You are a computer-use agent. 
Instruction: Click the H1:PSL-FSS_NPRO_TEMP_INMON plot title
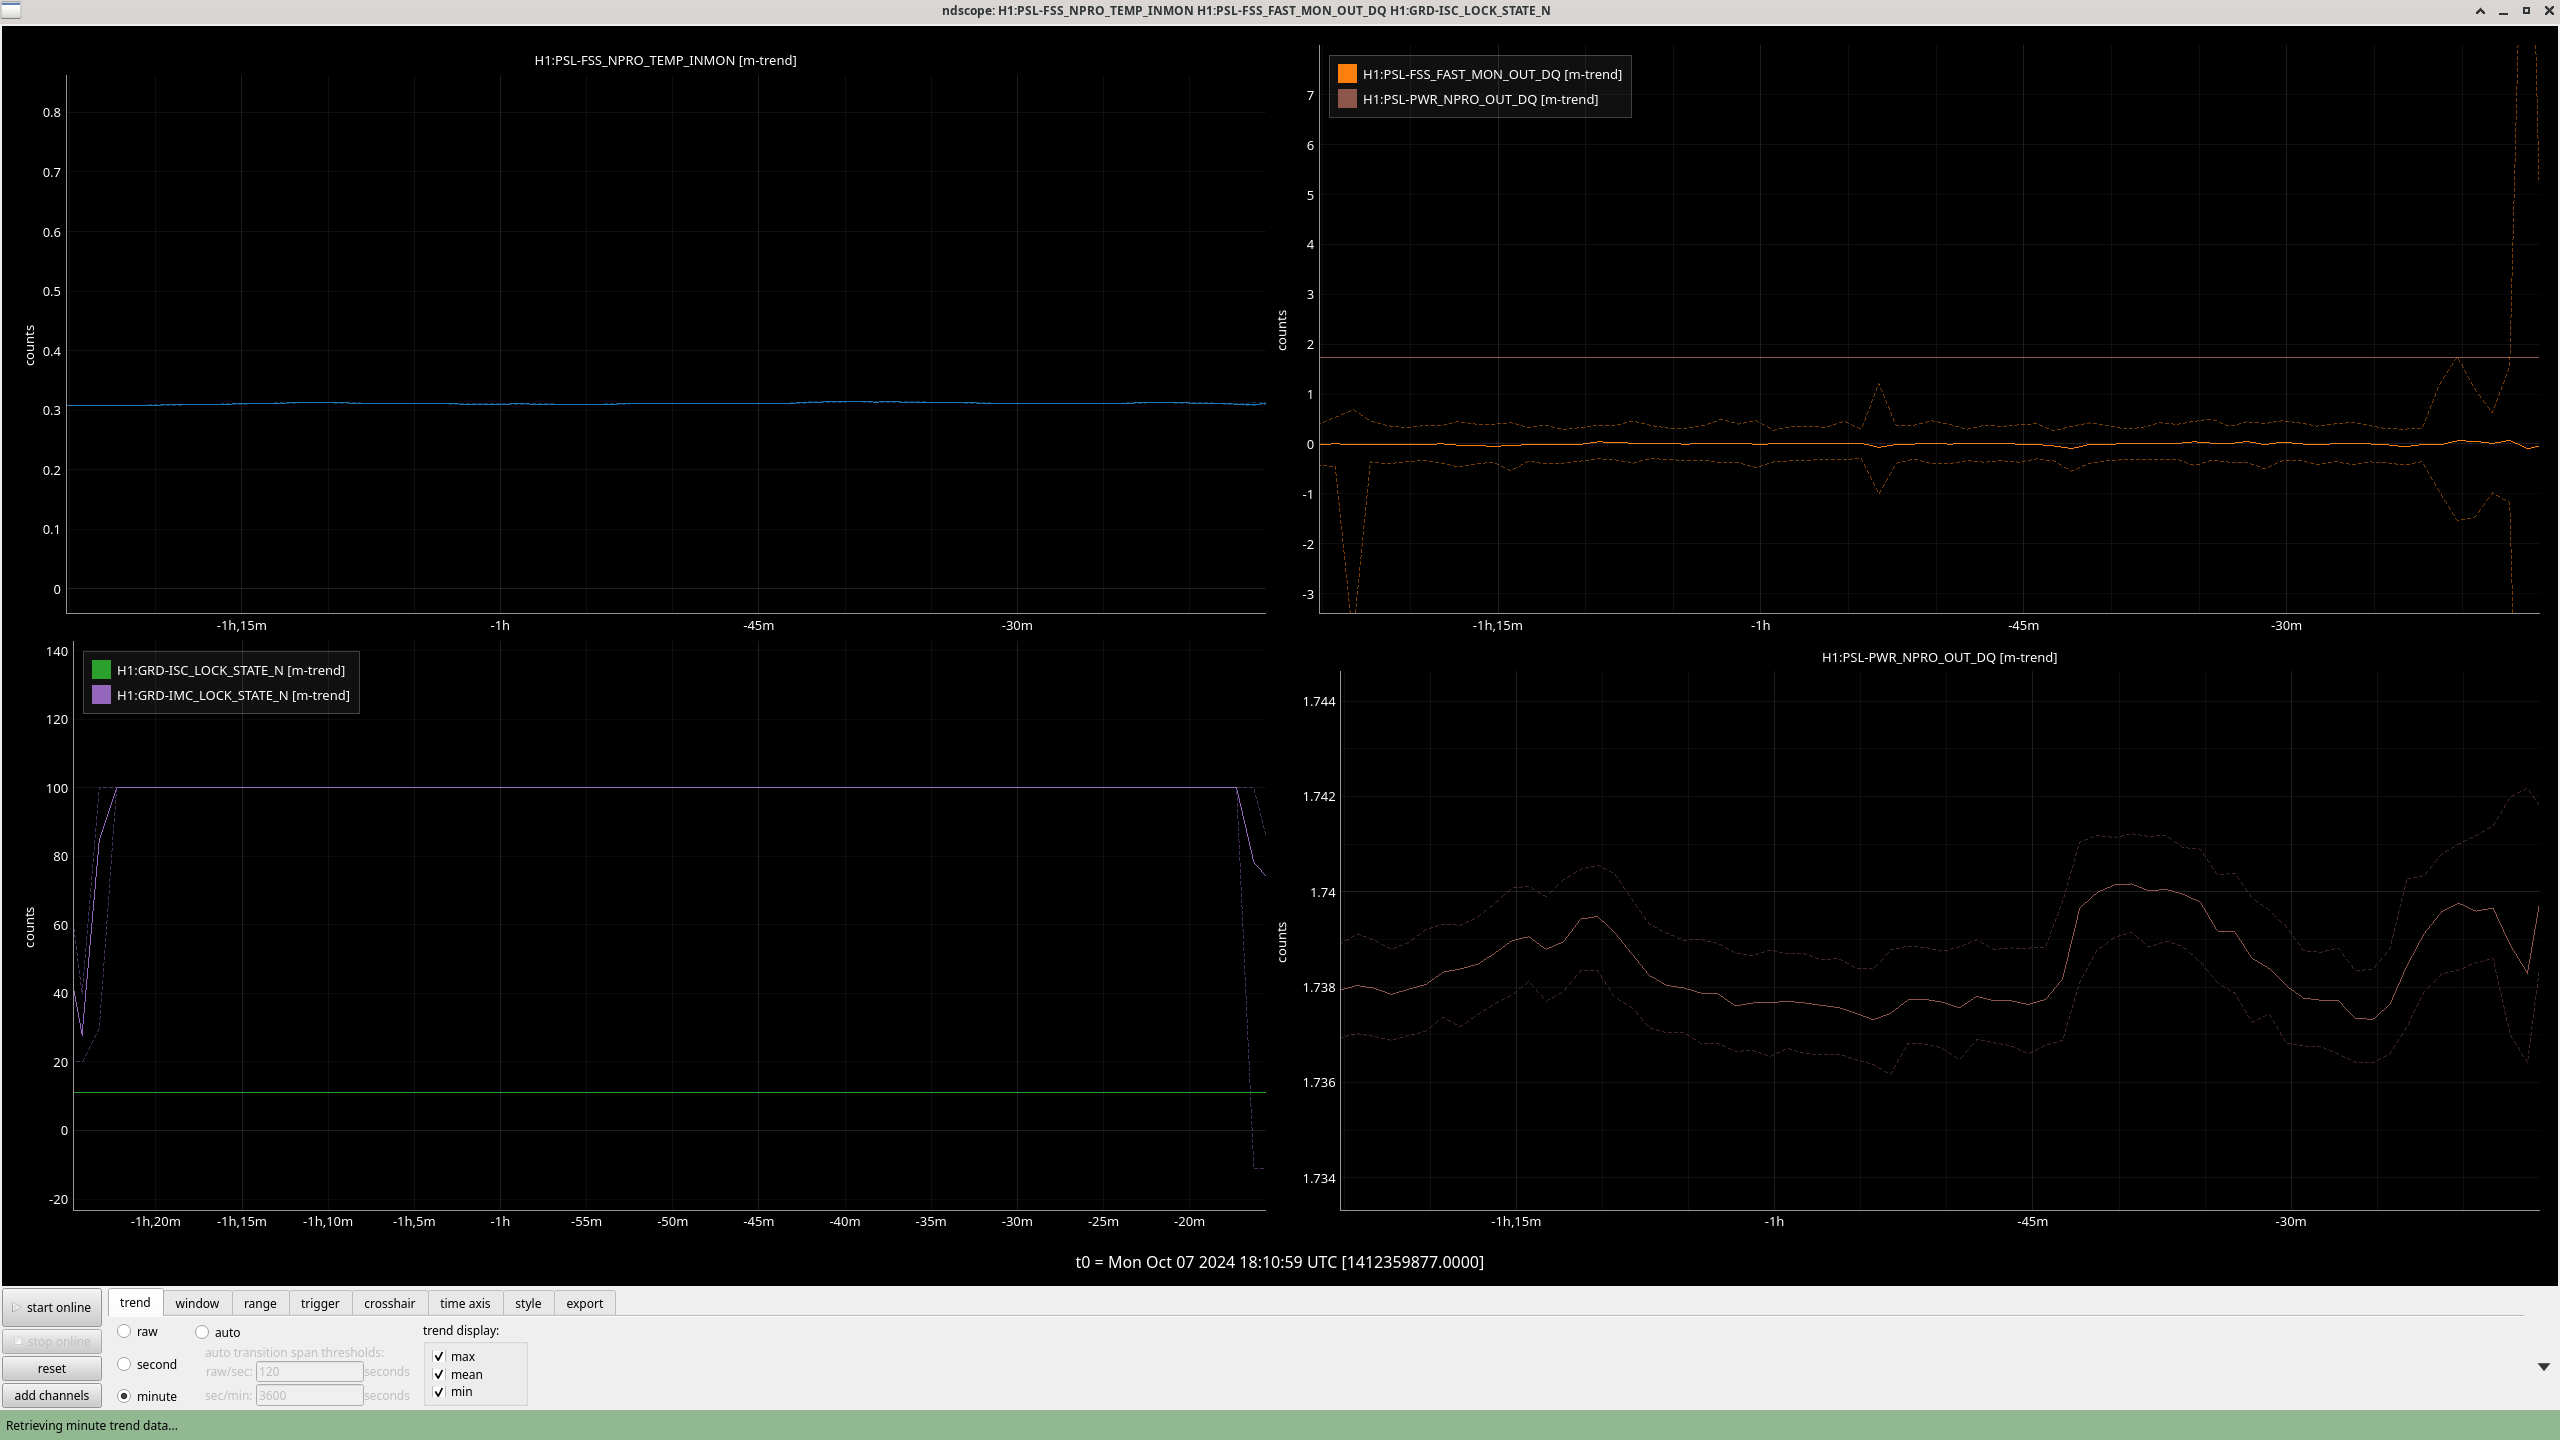pyautogui.click(x=665, y=61)
